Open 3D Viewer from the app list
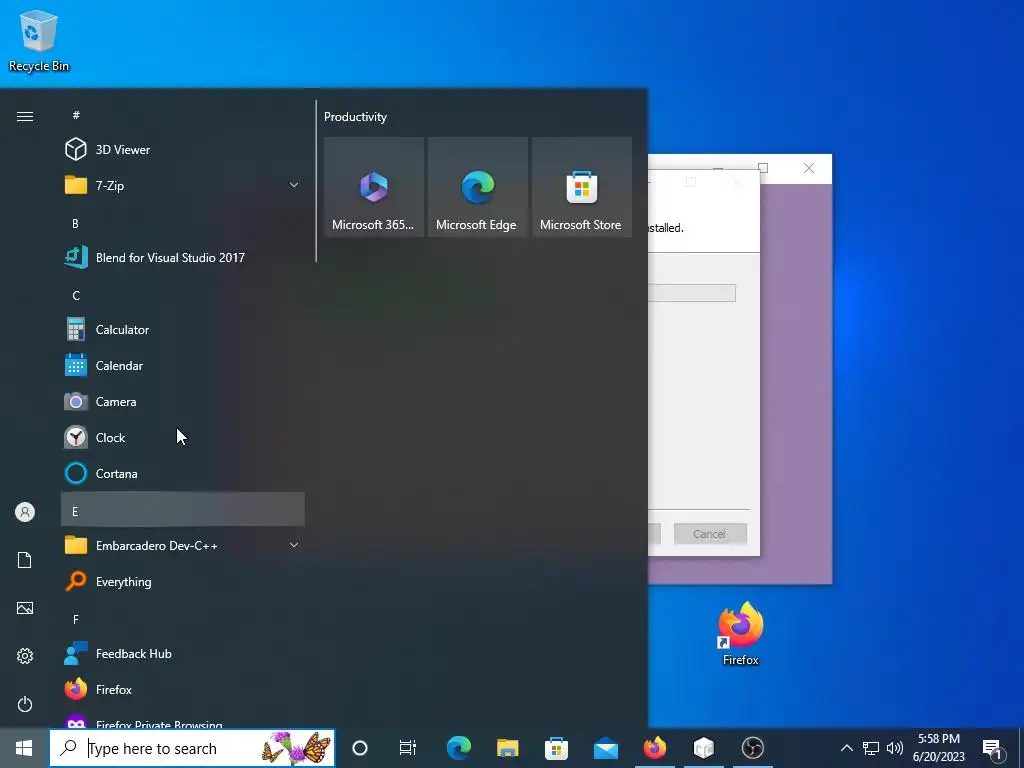1024x768 pixels. coord(183,150)
